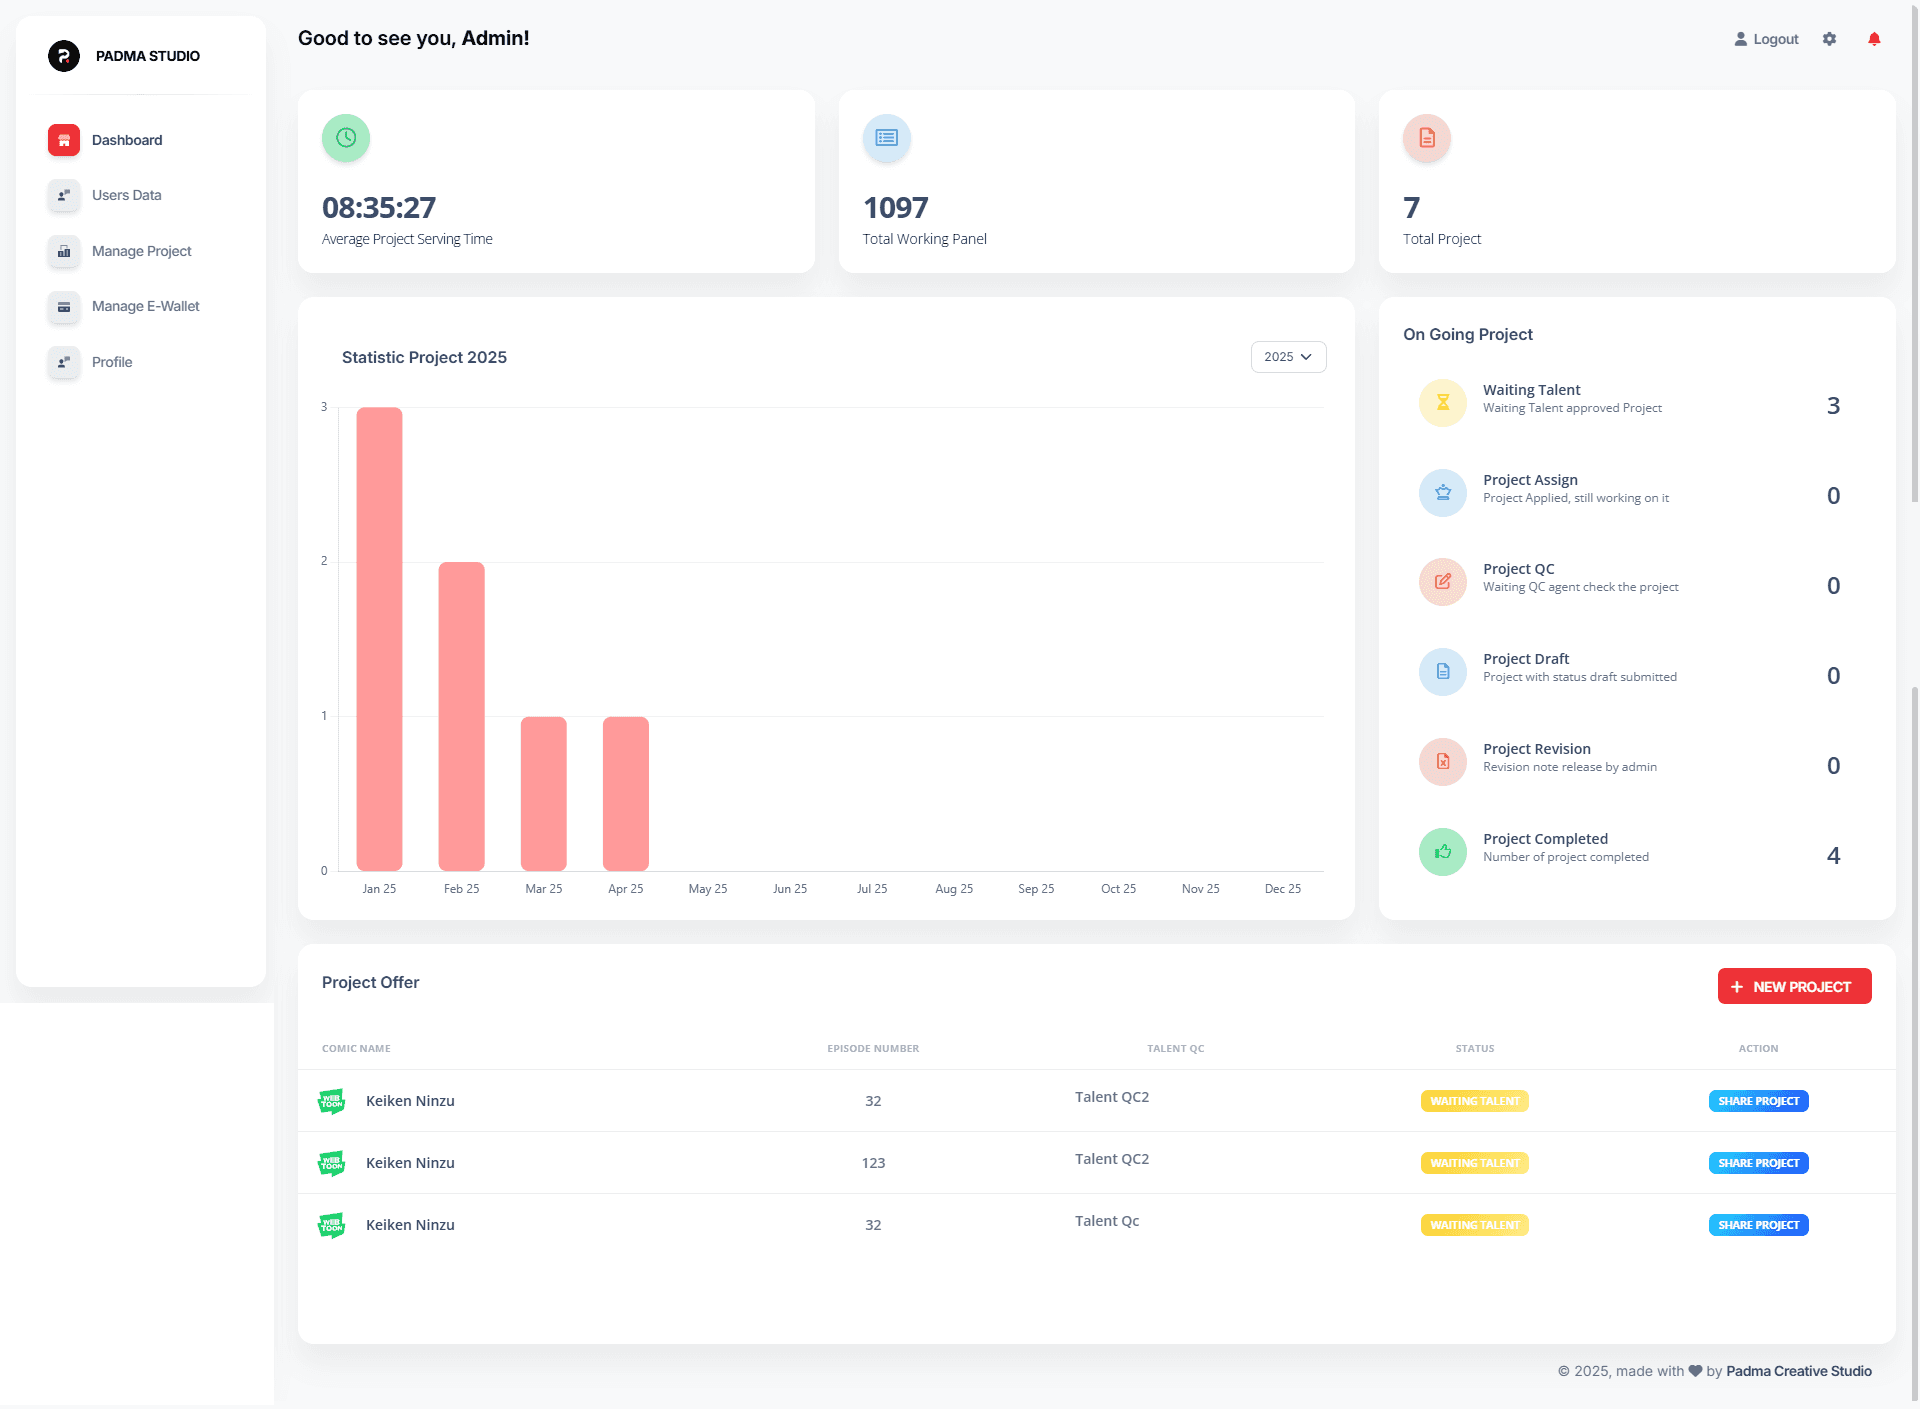The image size is (1920, 1409).
Task: Click the Jan 25 chart bar
Action: click(x=379, y=639)
